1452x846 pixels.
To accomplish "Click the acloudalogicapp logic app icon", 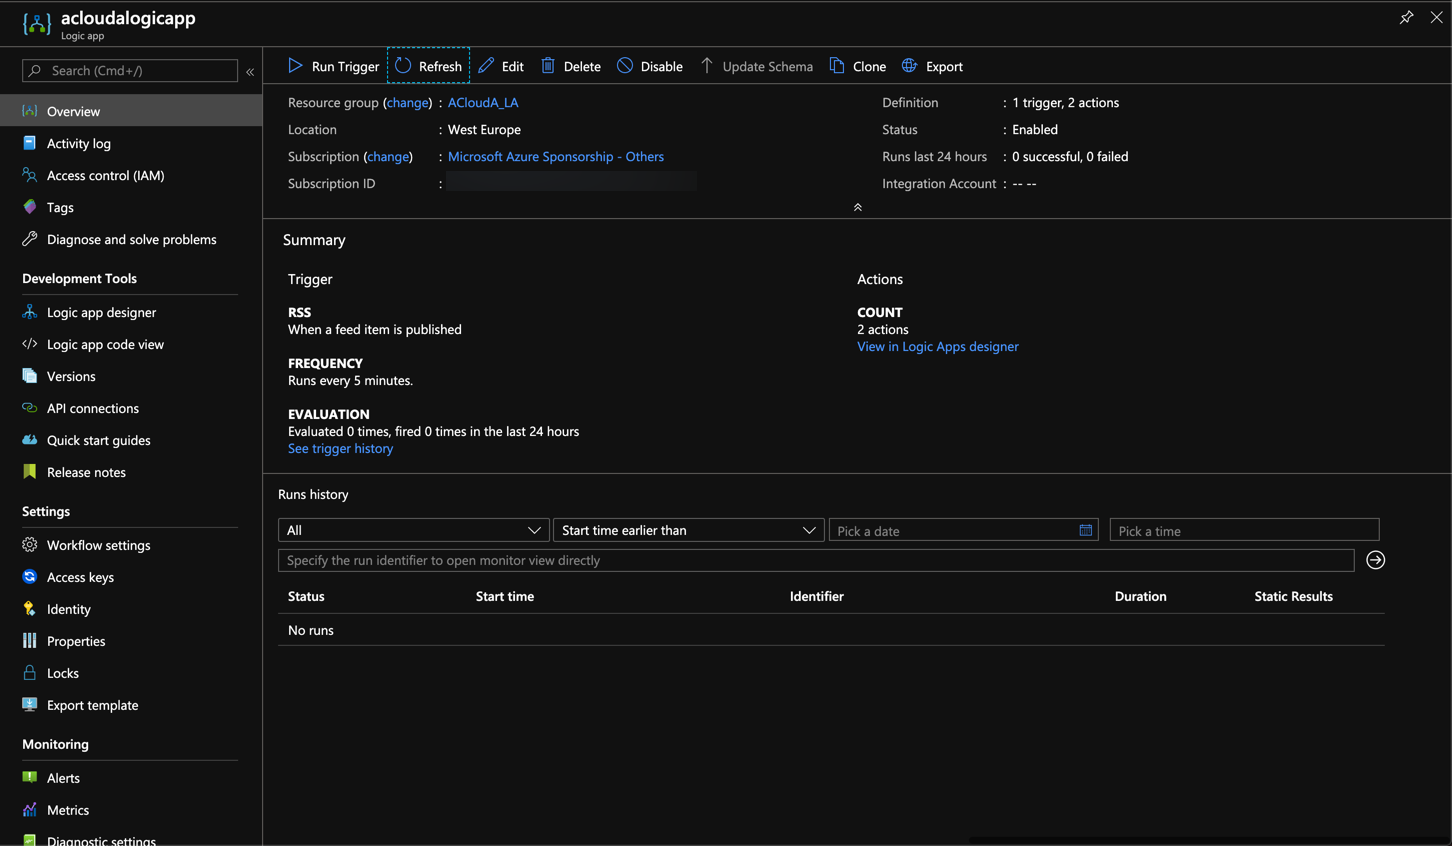I will (36, 23).
